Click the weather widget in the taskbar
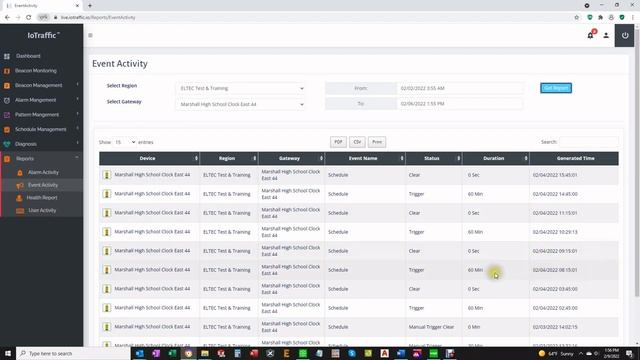The height and width of the screenshot is (360, 640). coord(557,353)
